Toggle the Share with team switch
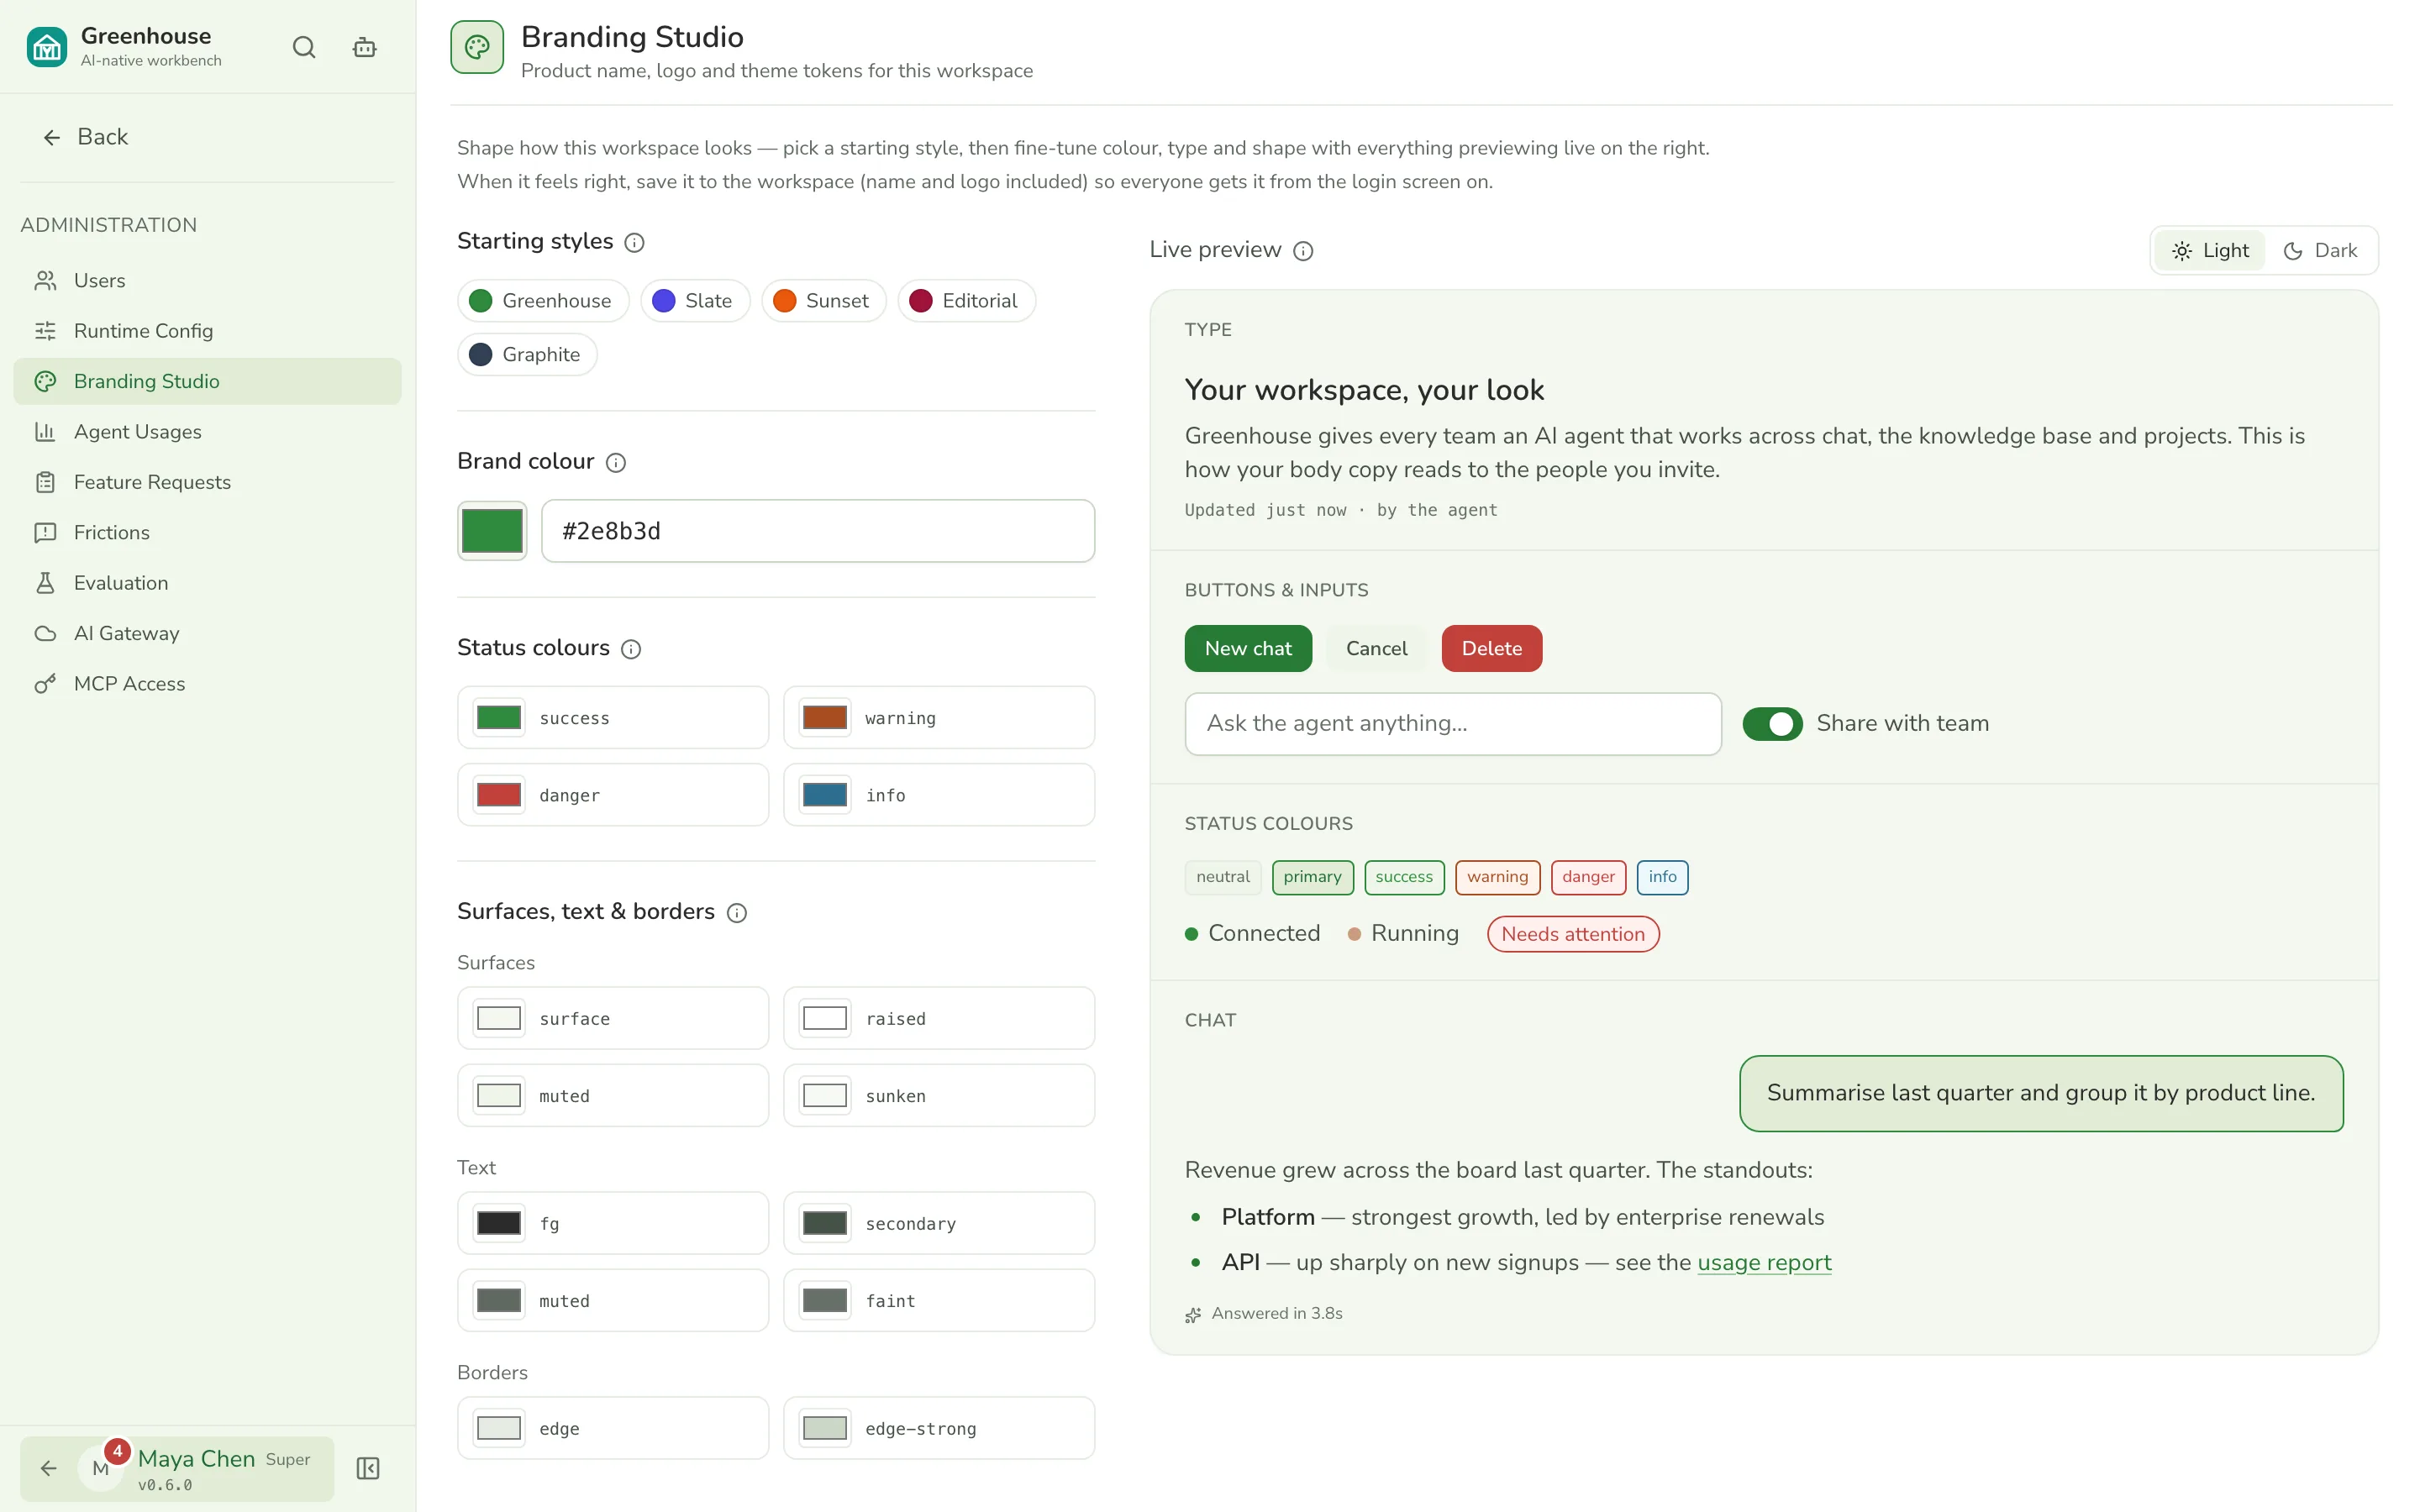2420x1512 pixels. pos(1772,724)
